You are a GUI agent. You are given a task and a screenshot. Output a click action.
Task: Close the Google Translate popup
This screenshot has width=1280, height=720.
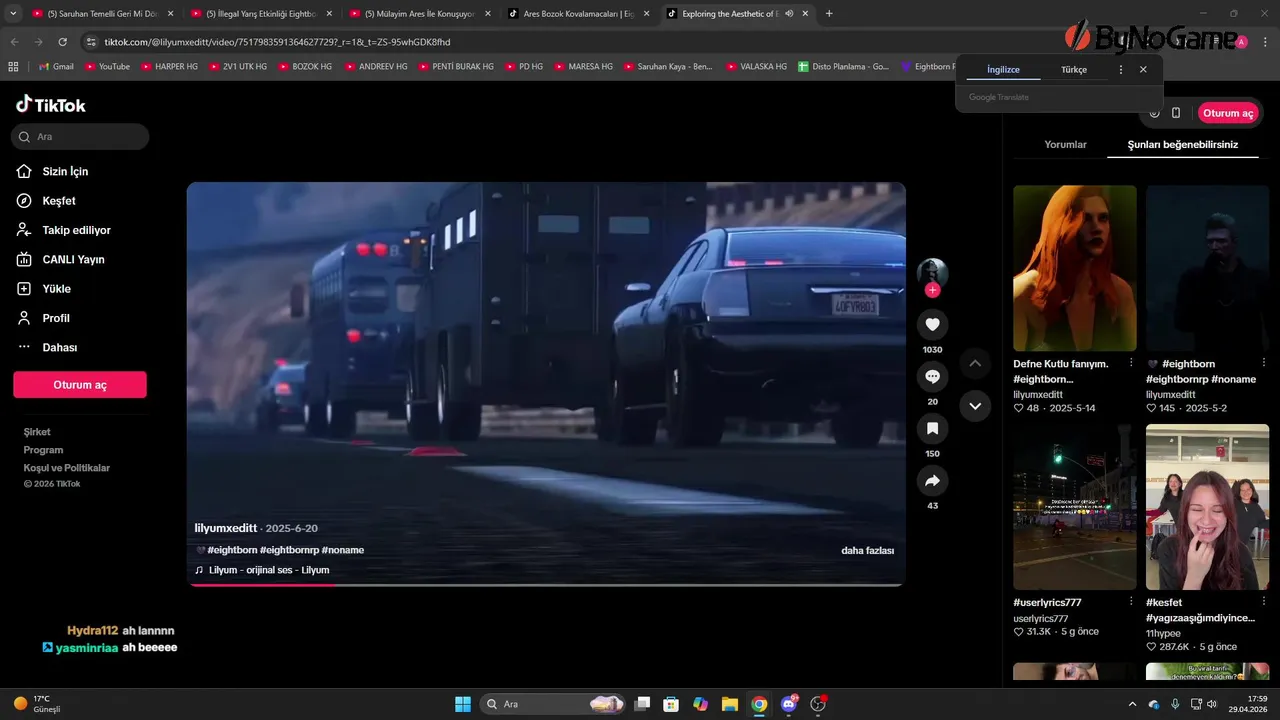pos(1143,70)
